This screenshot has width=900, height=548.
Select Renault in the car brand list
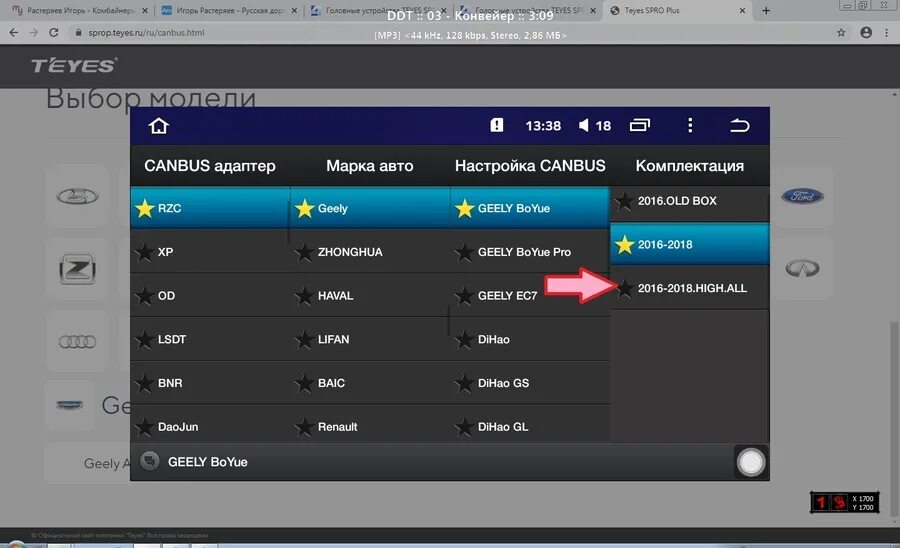point(370,424)
